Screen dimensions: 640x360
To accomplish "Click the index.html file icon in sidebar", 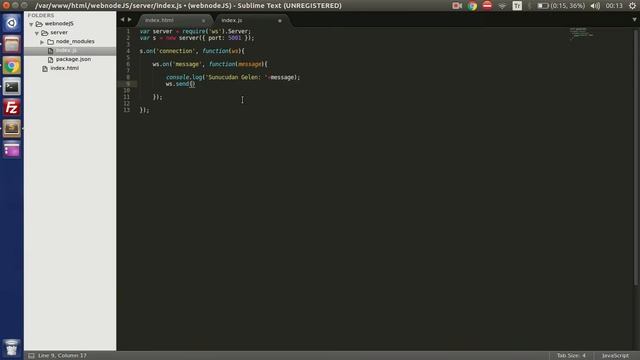I will [45, 69].
